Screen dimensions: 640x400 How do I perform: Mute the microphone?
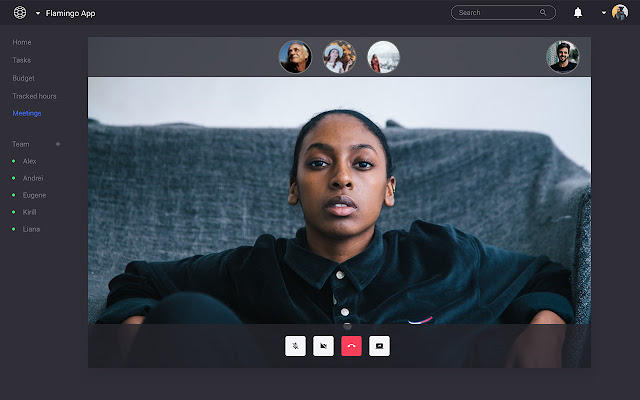click(x=295, y=346)
